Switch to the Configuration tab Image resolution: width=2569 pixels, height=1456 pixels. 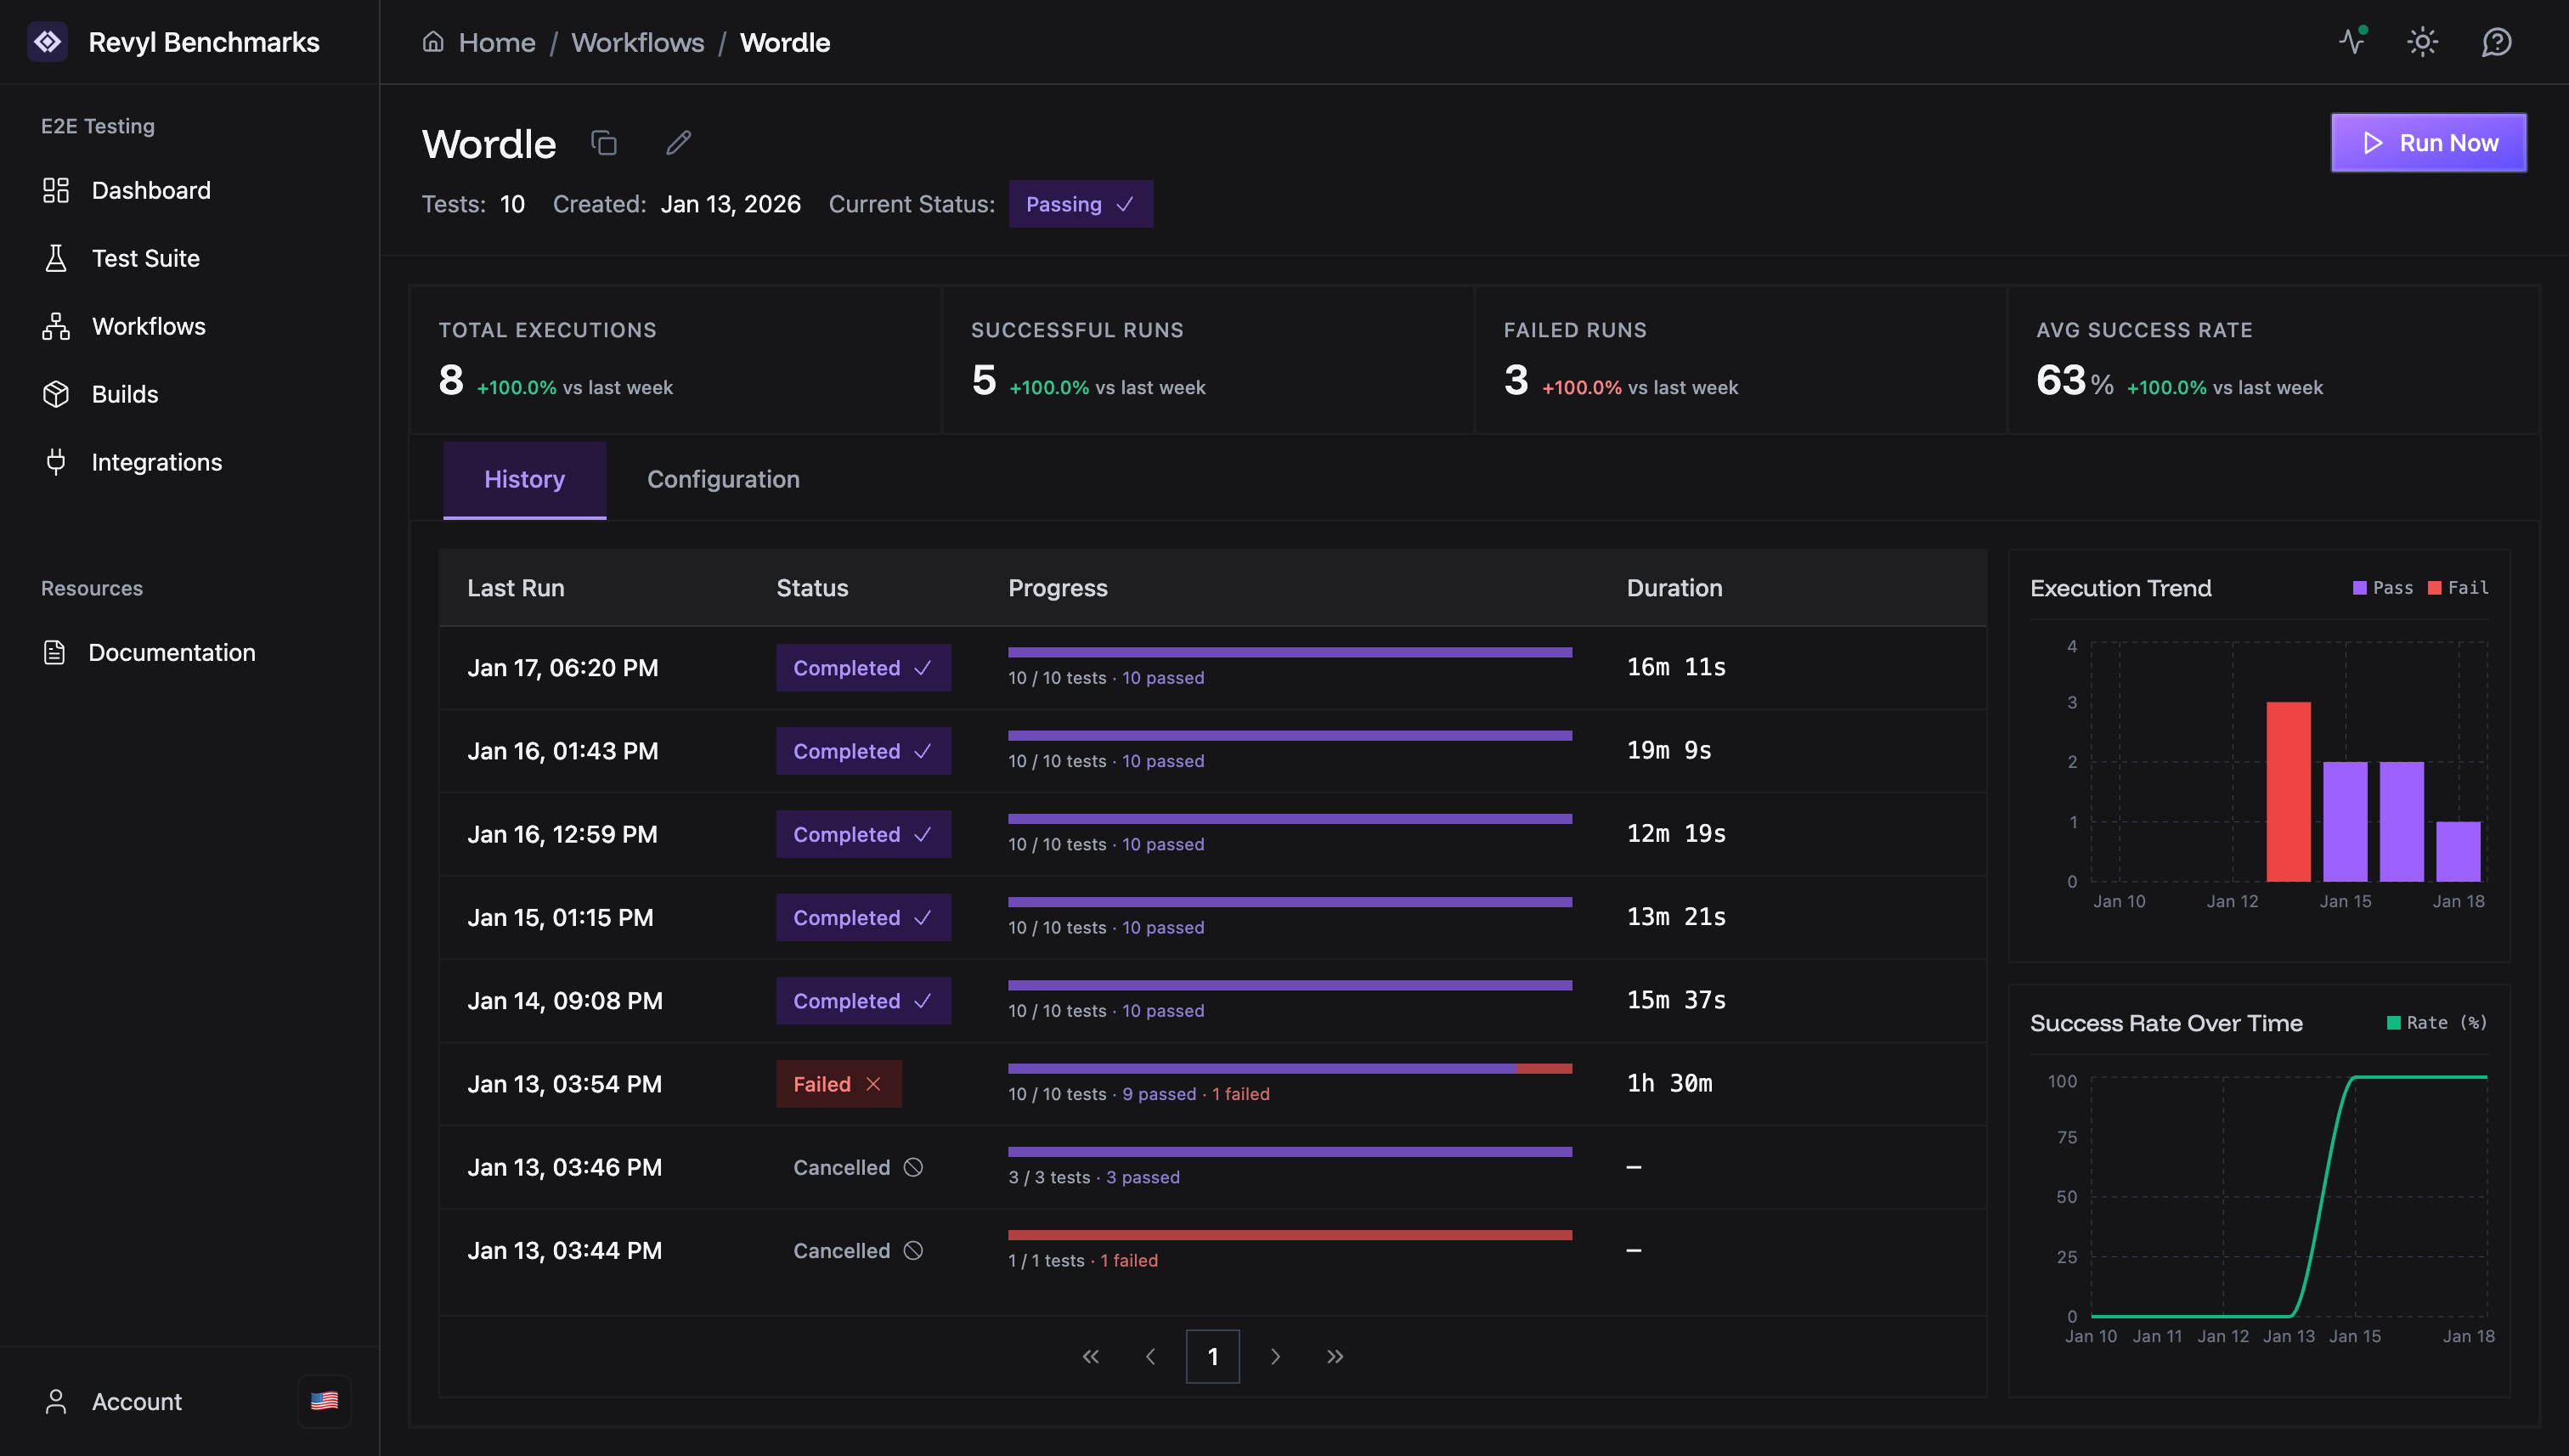tap(723, 479)
